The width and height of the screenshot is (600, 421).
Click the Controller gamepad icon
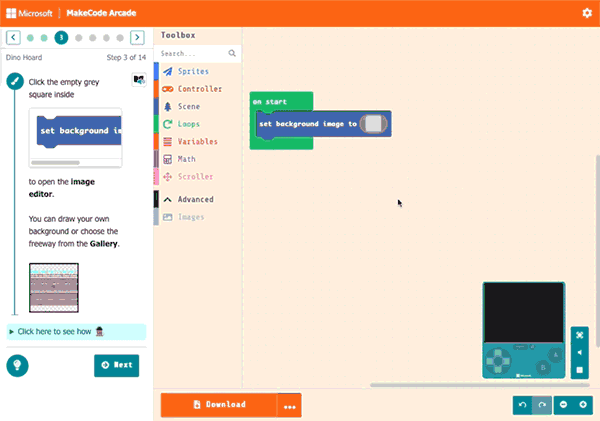click(x=168, y=89)
